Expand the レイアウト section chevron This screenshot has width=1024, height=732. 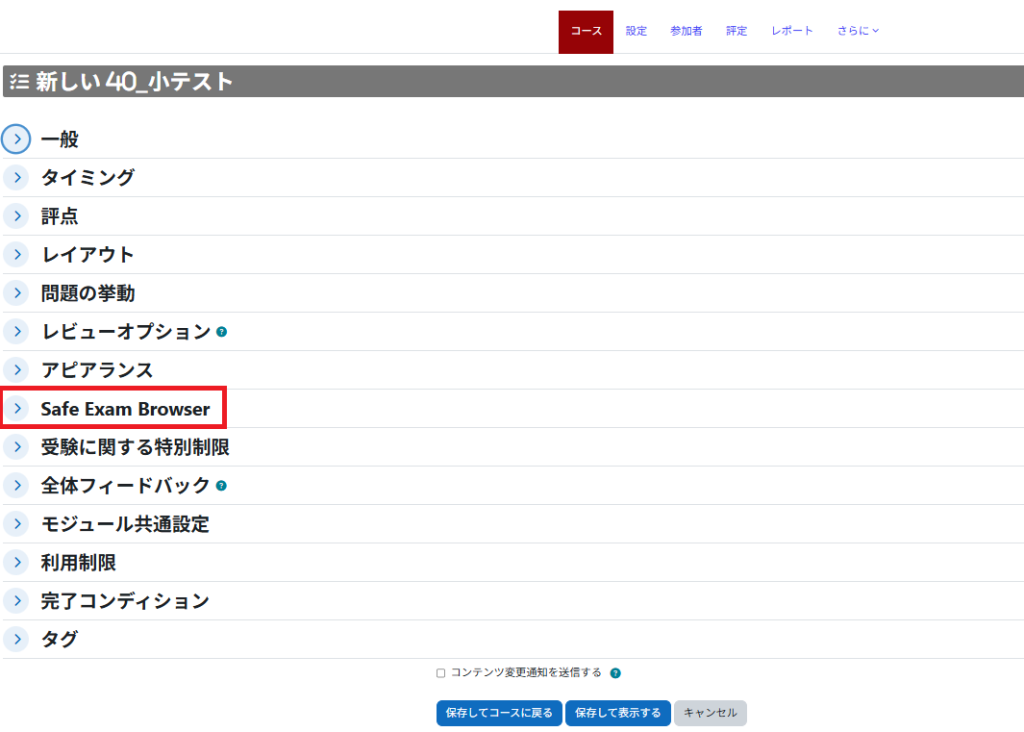click(x=16, y=255)
